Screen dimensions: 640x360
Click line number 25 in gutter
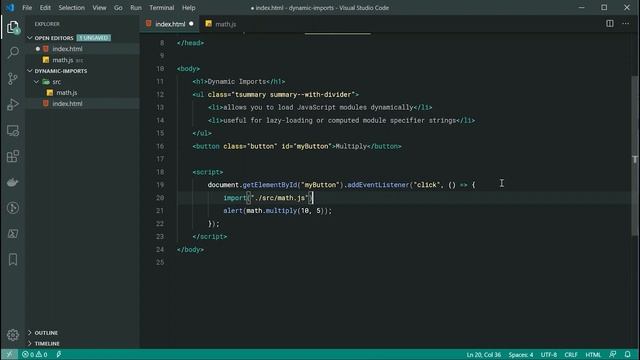tap(160, 262)
